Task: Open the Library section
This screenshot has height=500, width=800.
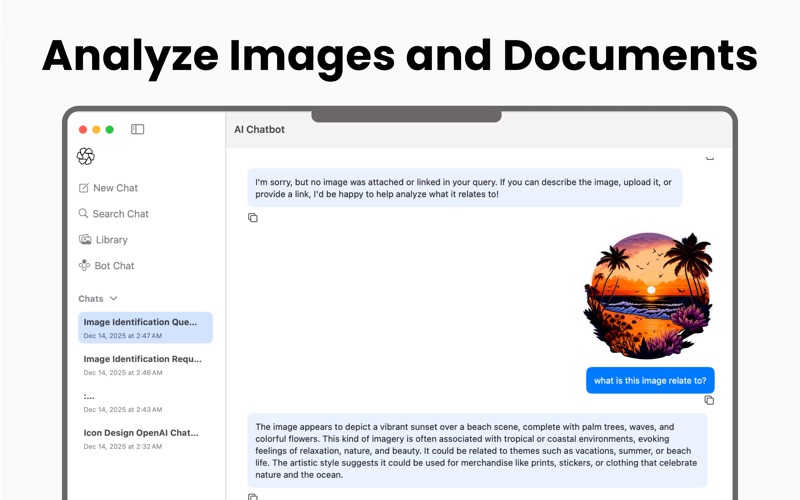Action: click(x=103, y=240)
